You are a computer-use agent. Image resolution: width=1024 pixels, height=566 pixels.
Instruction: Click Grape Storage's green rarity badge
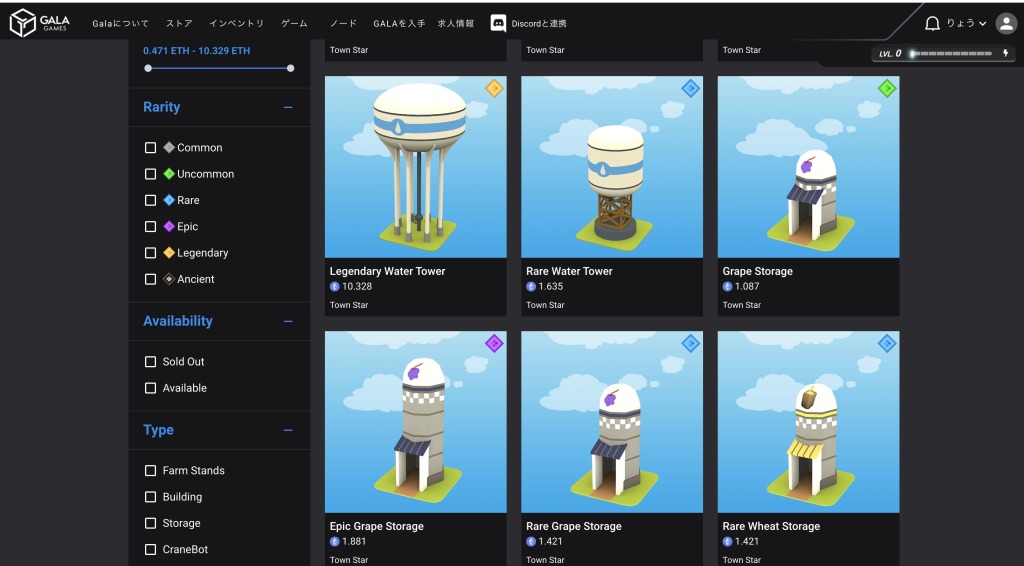[887, 87]
